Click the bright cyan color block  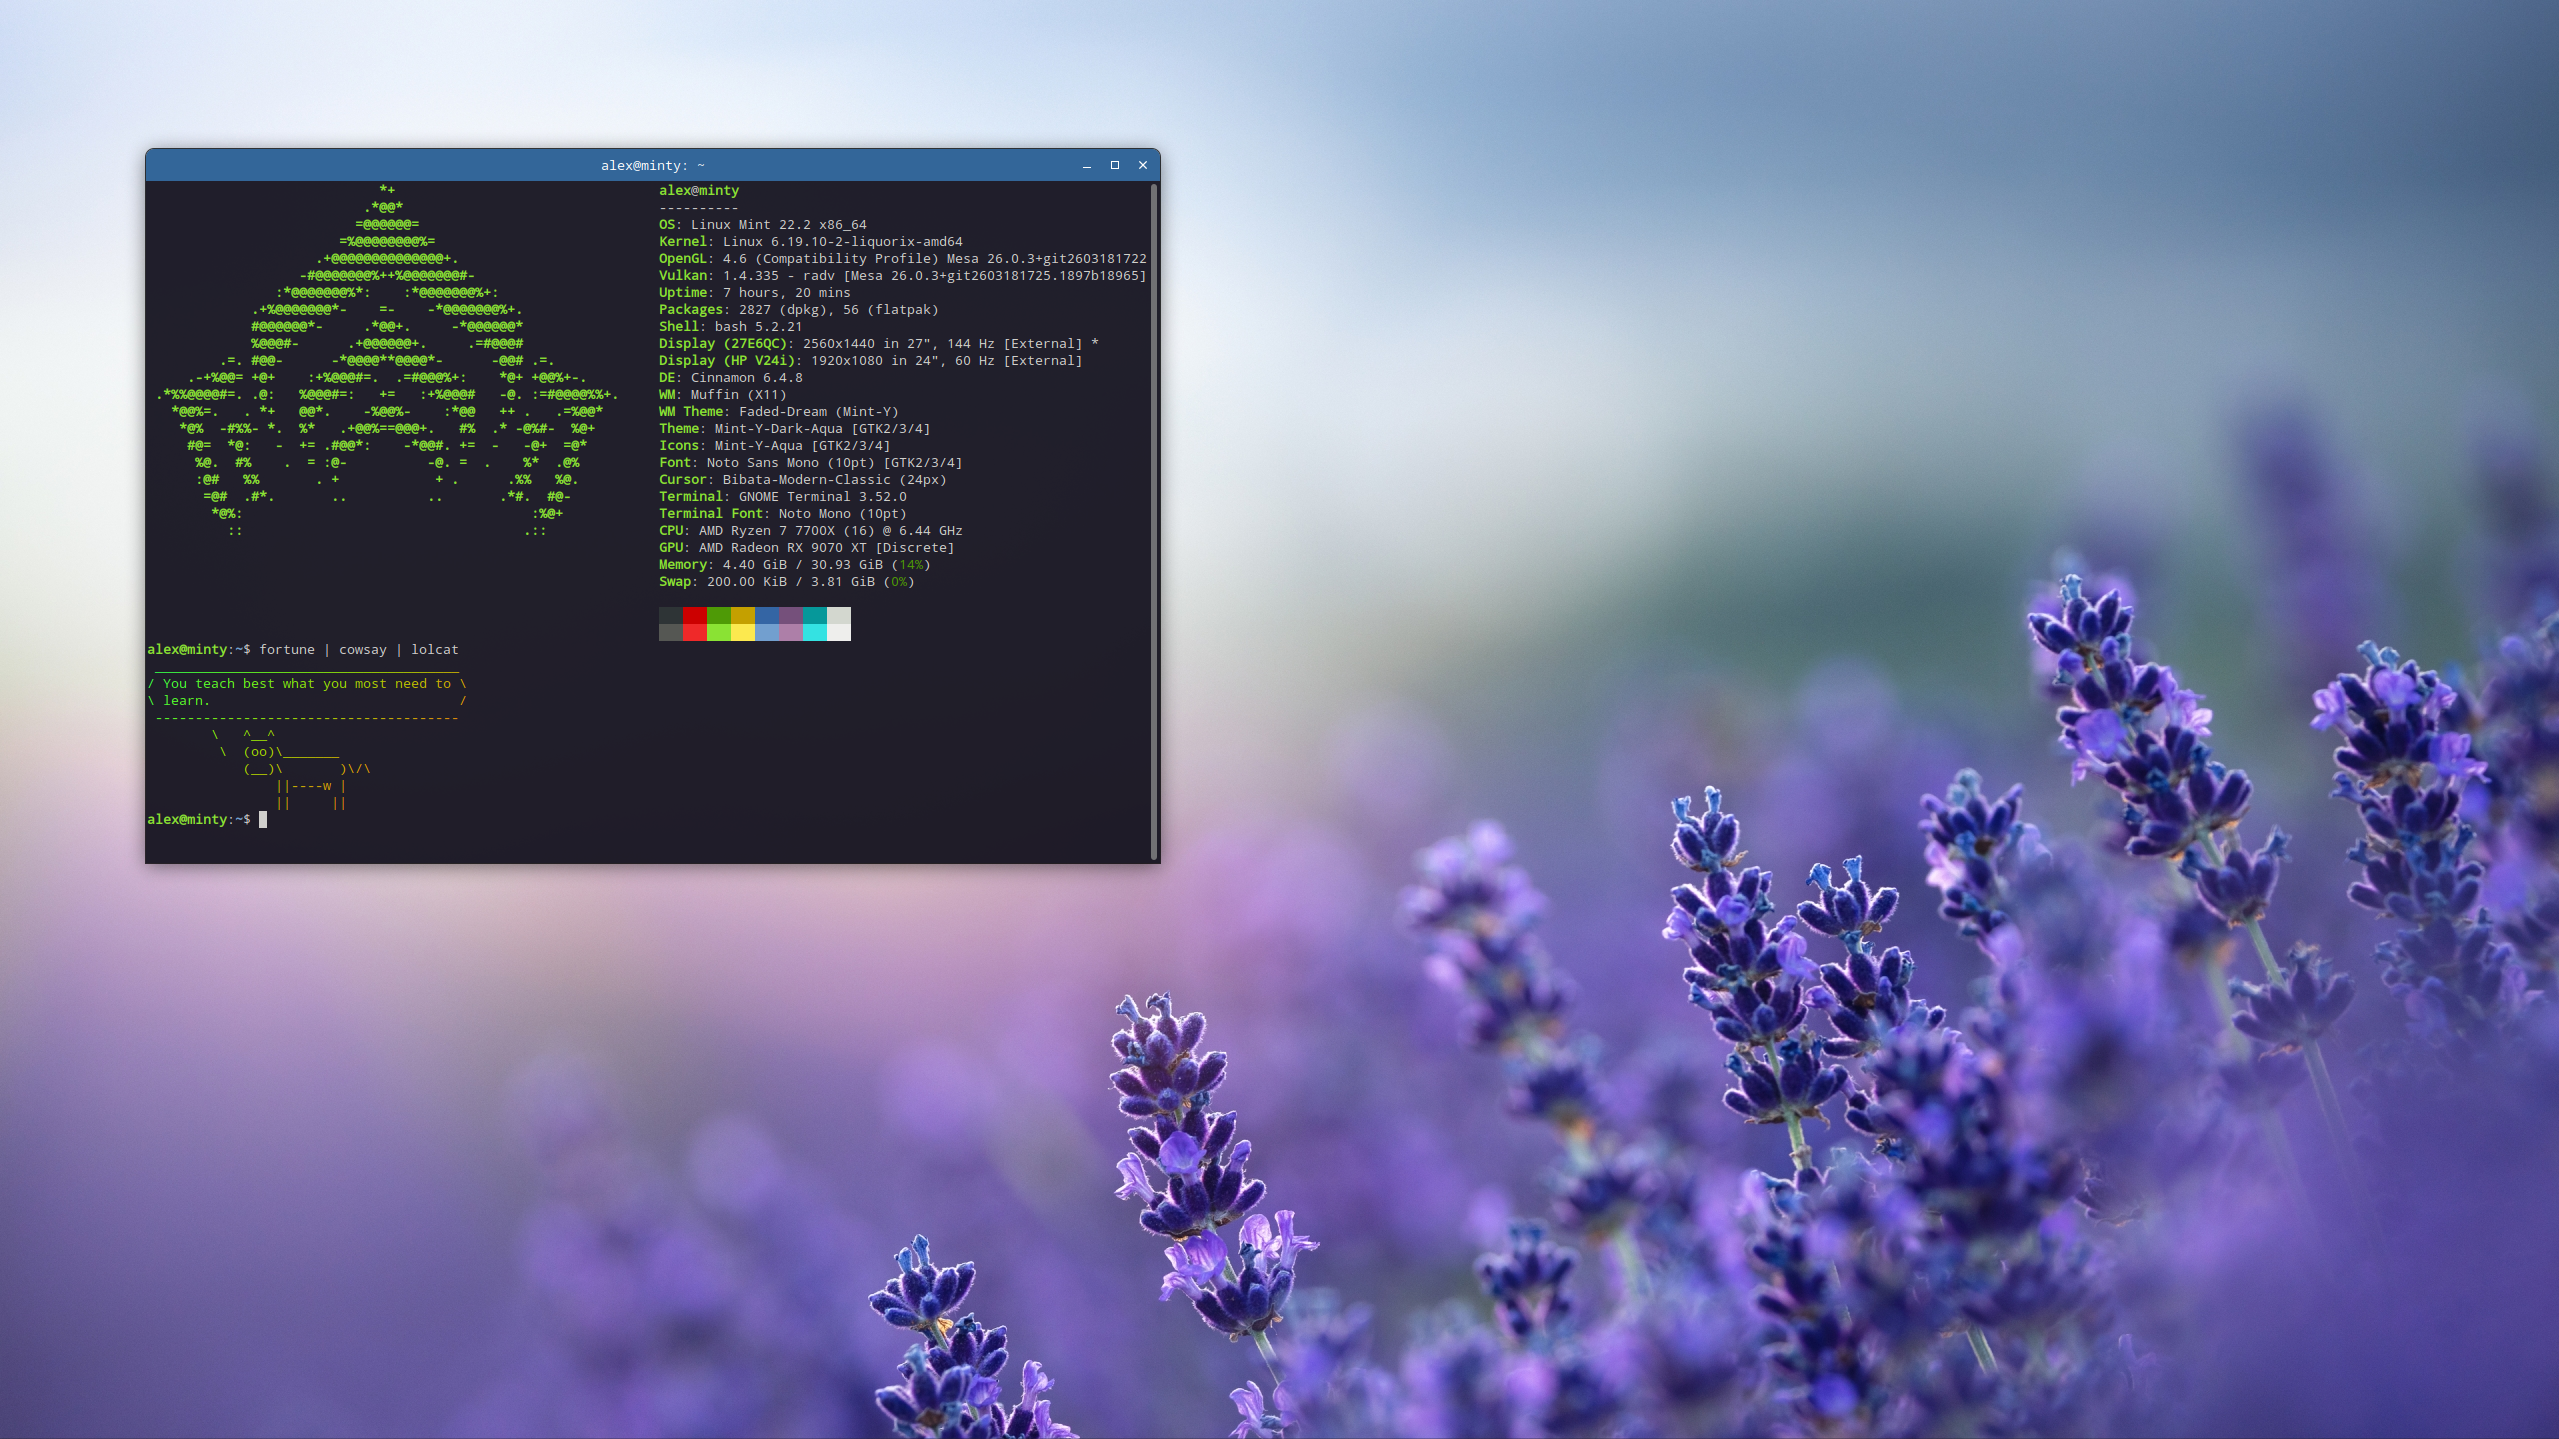pyautogui.click(x=814, y=632)
